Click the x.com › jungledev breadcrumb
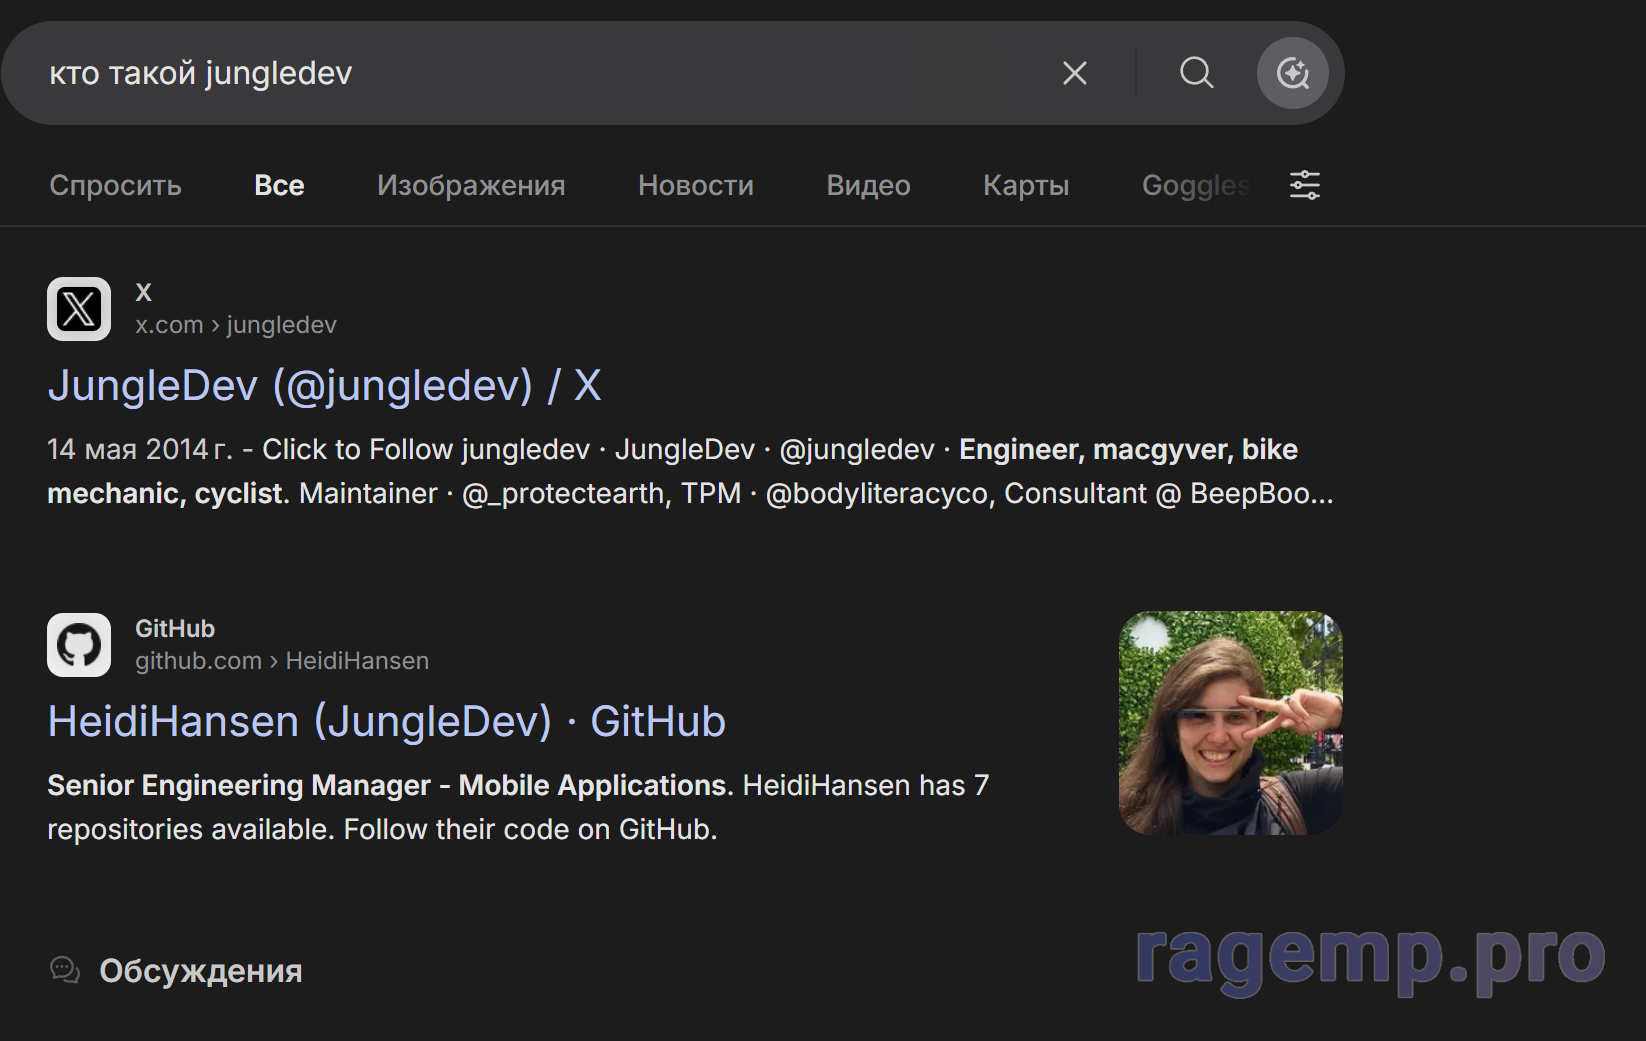The width and height of the screenshot is (1646, 1041). coord(236,325)
